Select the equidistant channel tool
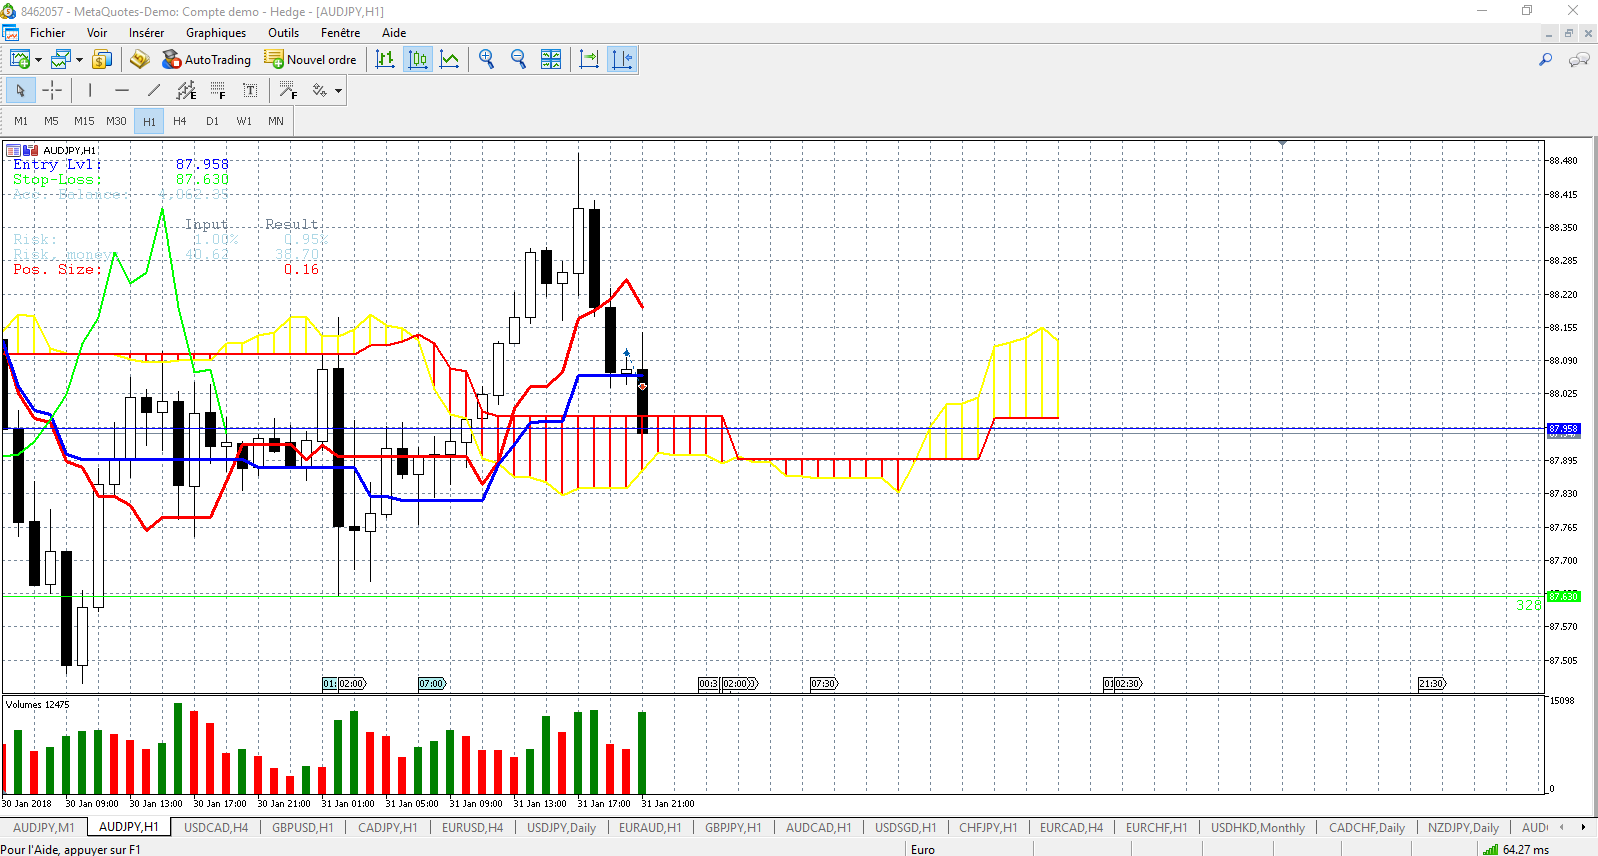The image size is (1598, 856). tap(186, 91)
